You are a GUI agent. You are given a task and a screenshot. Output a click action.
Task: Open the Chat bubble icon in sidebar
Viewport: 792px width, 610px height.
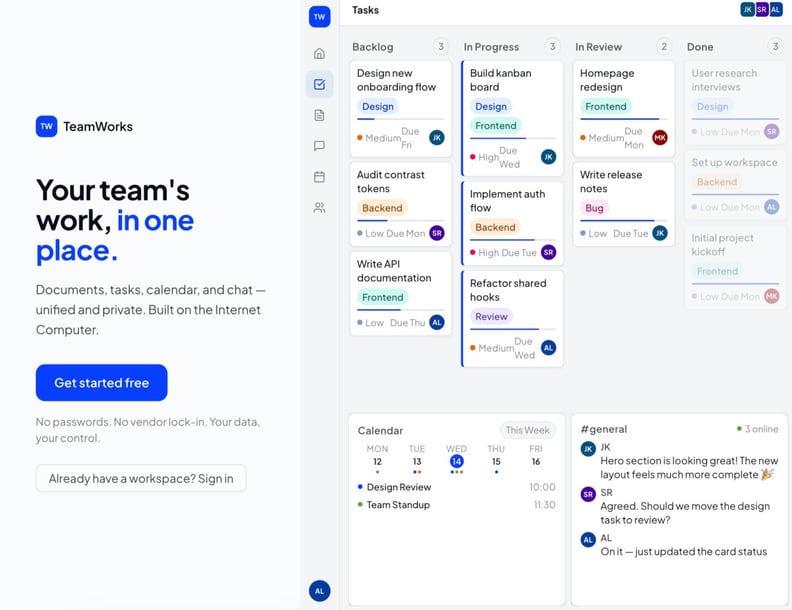tap(319, 146)
